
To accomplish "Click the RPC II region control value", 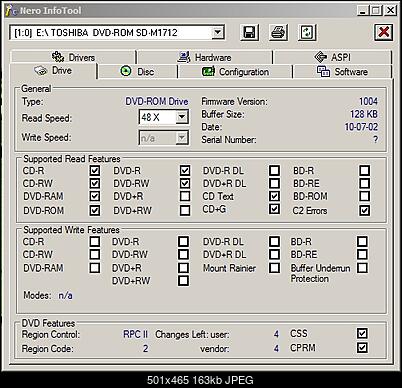I will coord(135,334).
